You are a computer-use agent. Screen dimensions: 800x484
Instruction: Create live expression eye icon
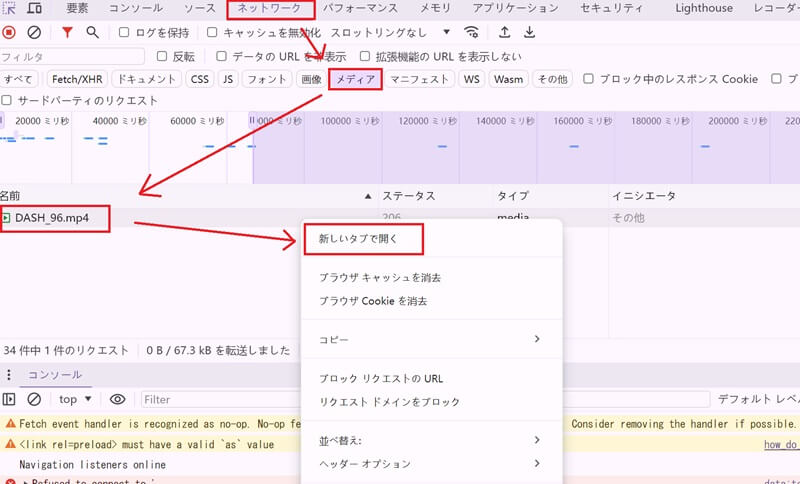coord(117,399)
